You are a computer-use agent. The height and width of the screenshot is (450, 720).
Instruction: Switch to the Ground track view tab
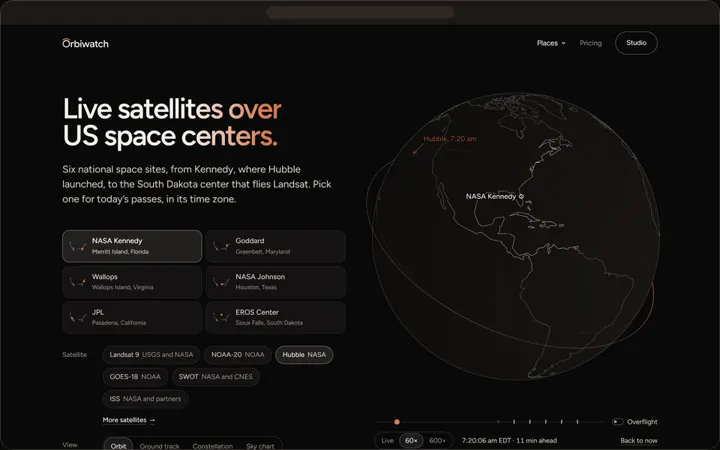159,446
